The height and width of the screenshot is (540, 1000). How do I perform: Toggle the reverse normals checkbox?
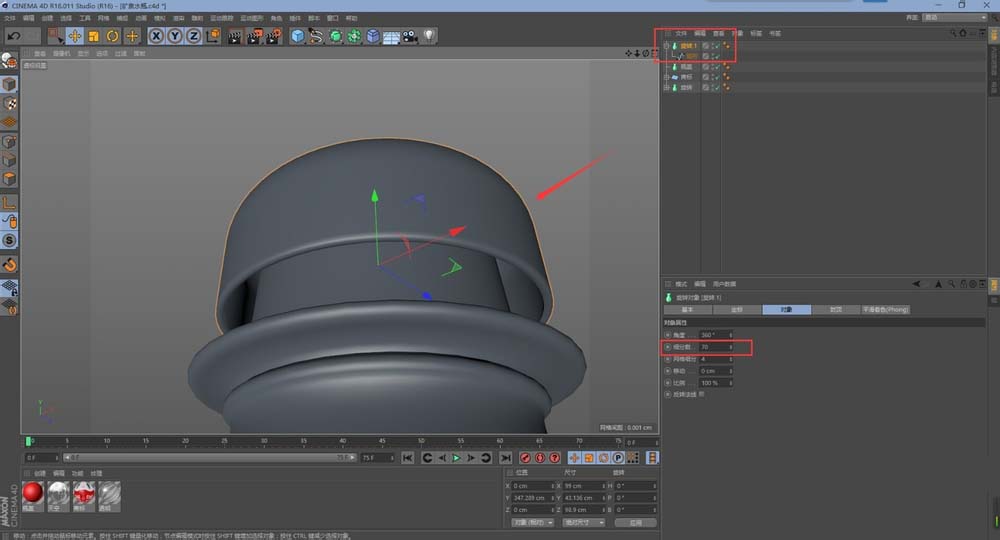click(701, 394)
